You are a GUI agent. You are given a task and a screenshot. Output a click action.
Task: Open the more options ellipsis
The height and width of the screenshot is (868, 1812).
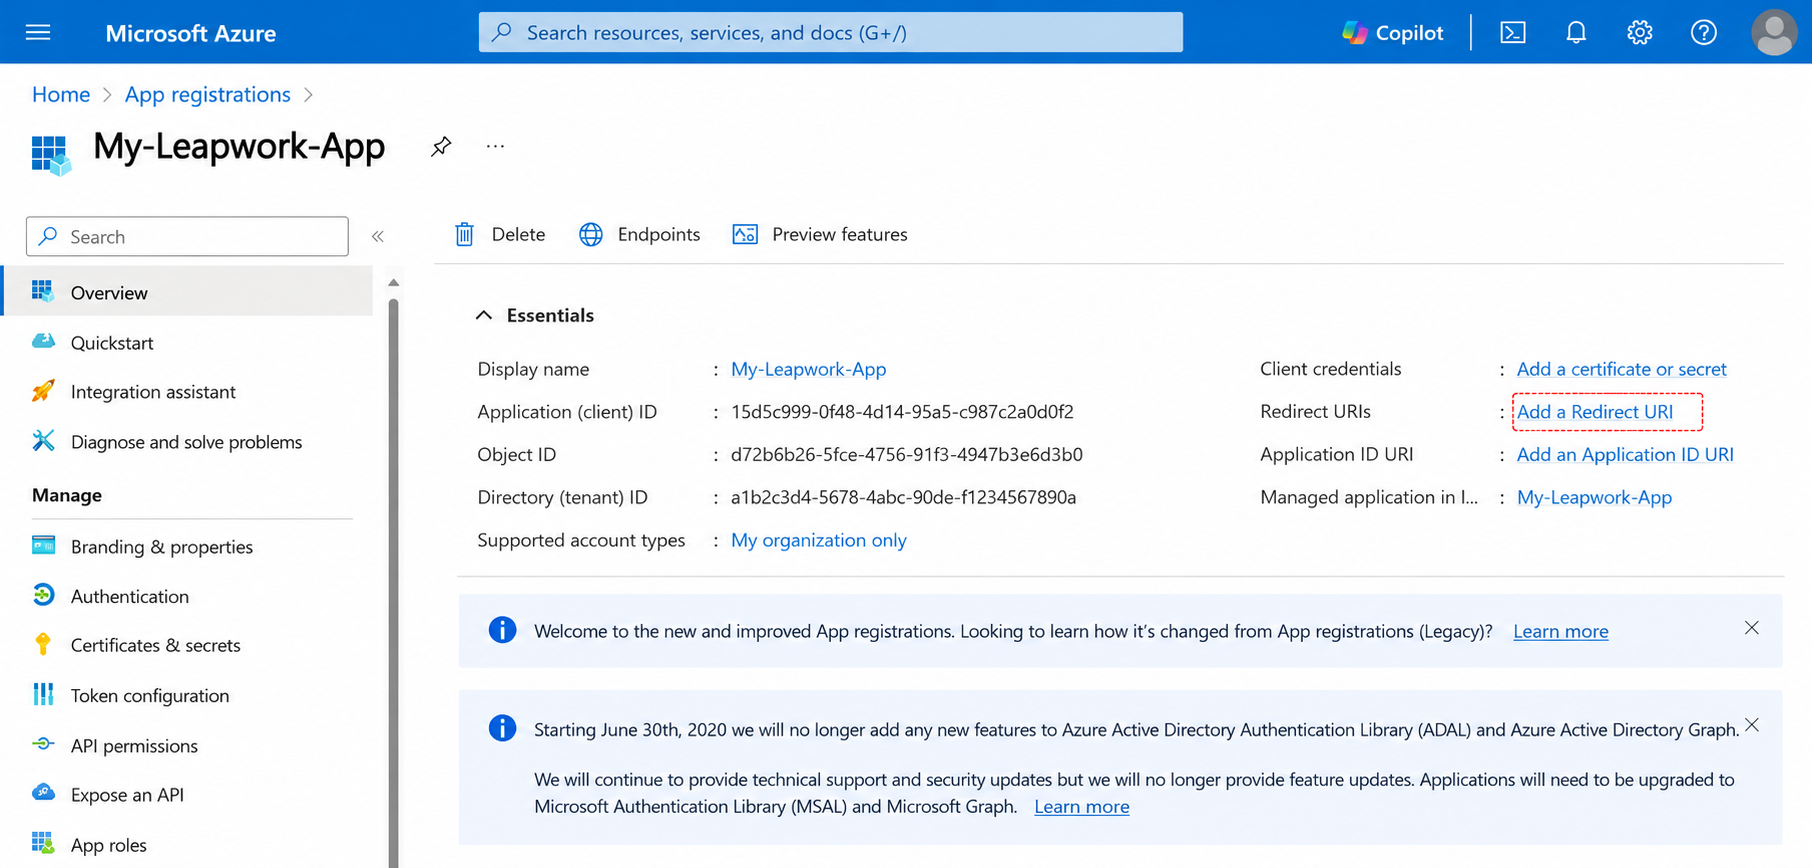[x=495, y=146]
